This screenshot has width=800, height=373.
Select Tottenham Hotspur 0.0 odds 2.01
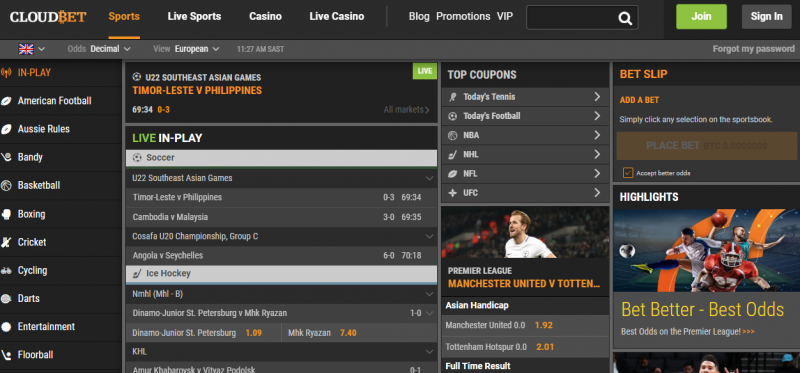[545, 347]
